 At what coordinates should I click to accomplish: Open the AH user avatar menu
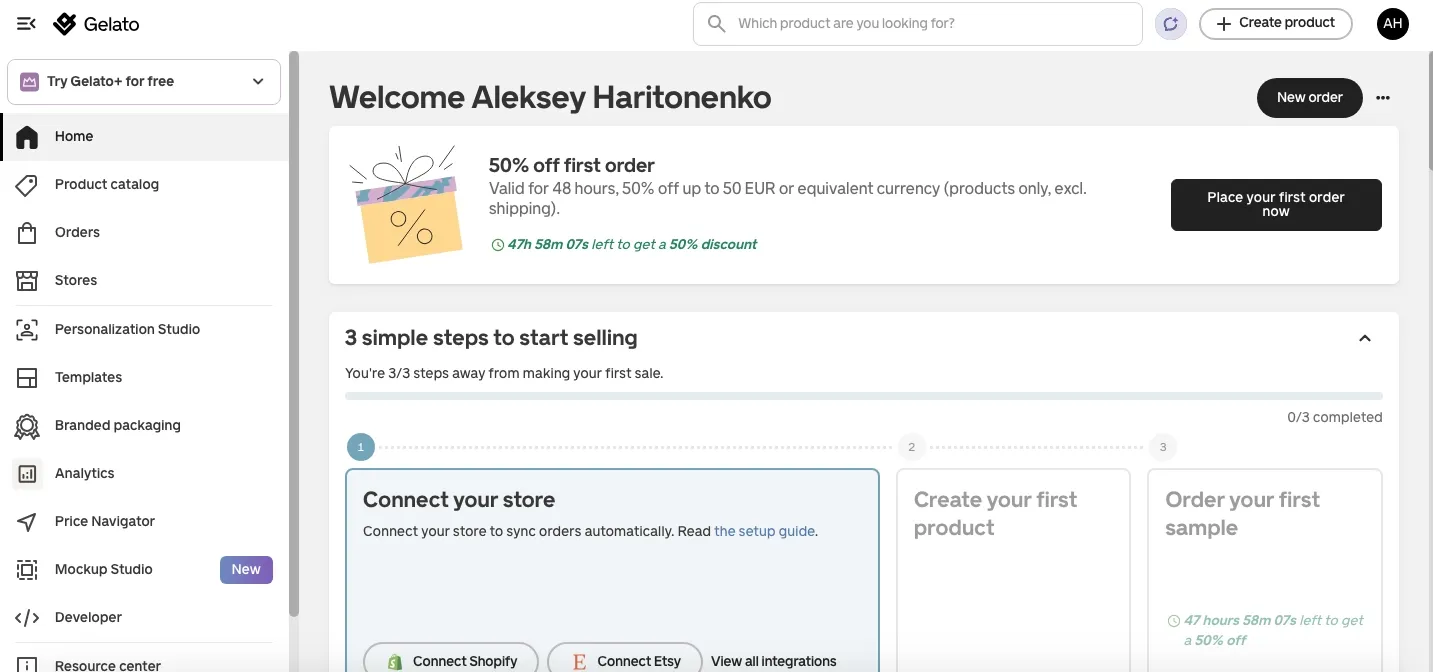pyautogui.click(x=1392, y=24)
